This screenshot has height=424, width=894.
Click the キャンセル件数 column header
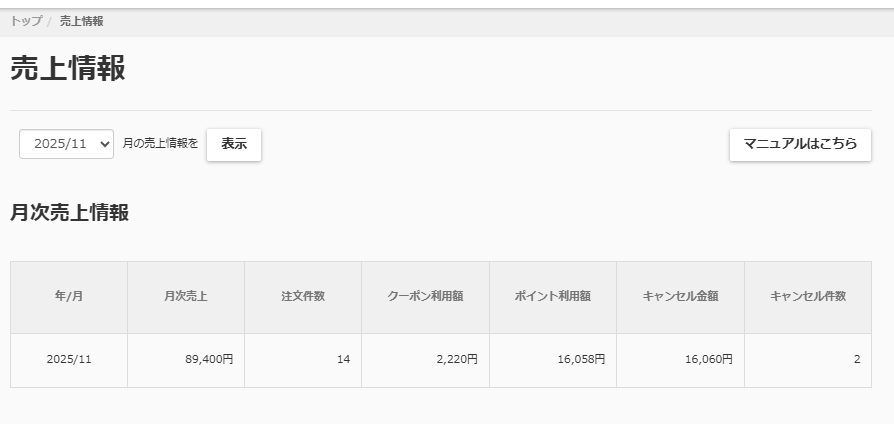[x=808, y=297]
